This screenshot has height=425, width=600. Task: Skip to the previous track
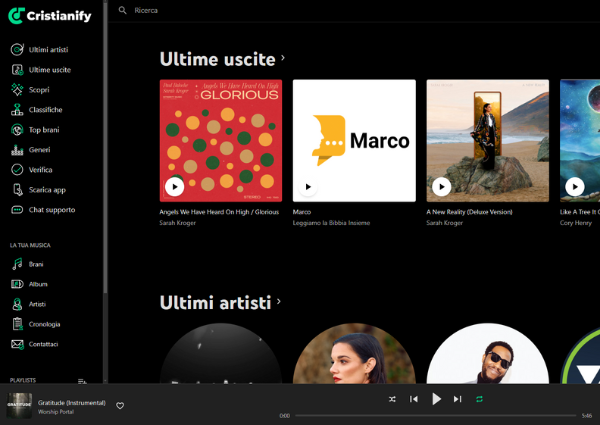tap(414, 399)
